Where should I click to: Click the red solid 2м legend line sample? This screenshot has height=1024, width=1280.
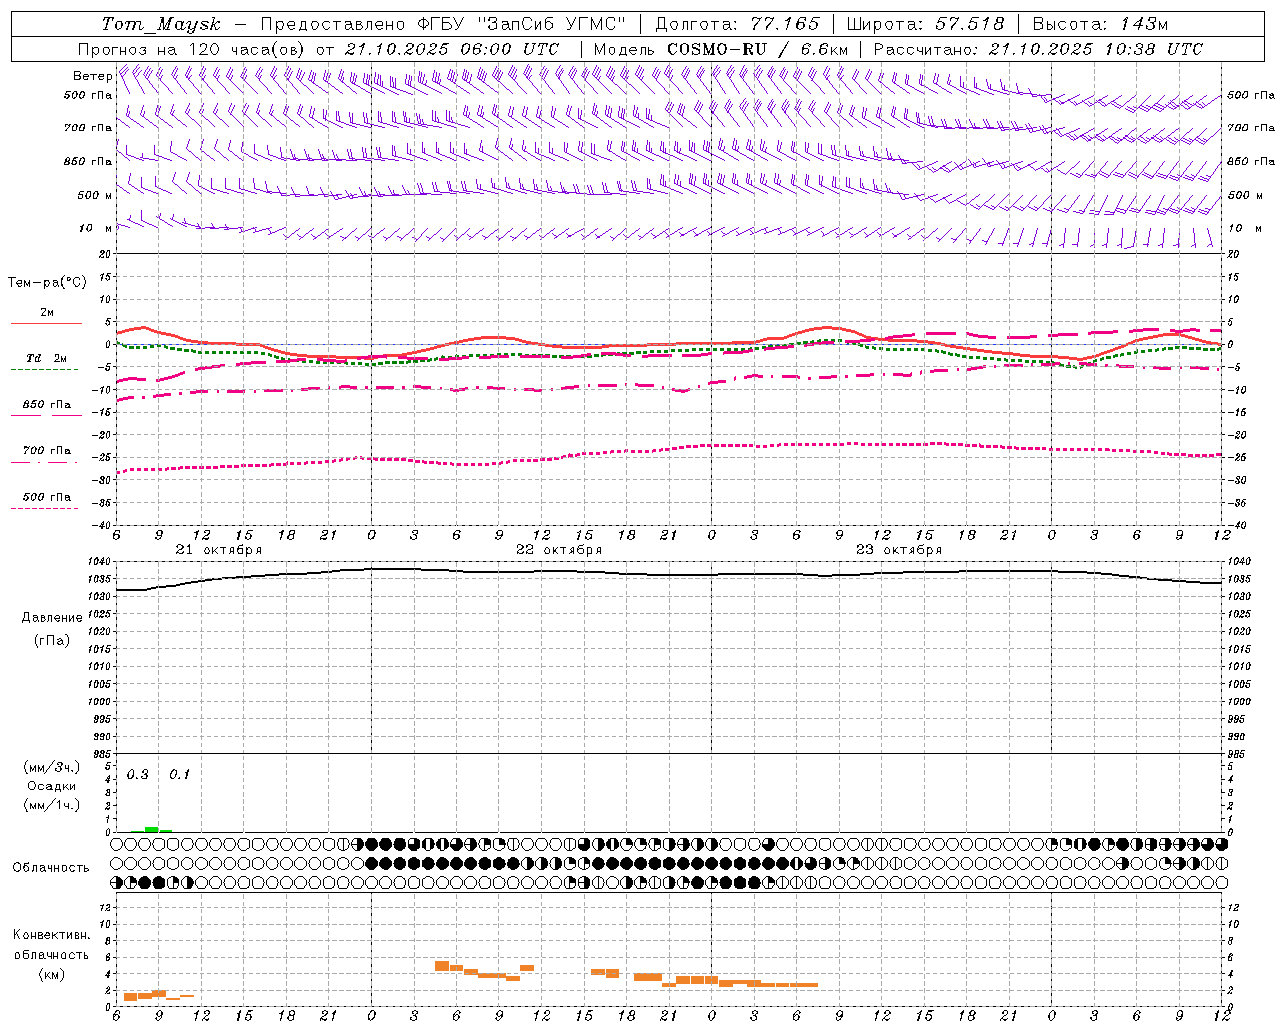pos(46,323)
